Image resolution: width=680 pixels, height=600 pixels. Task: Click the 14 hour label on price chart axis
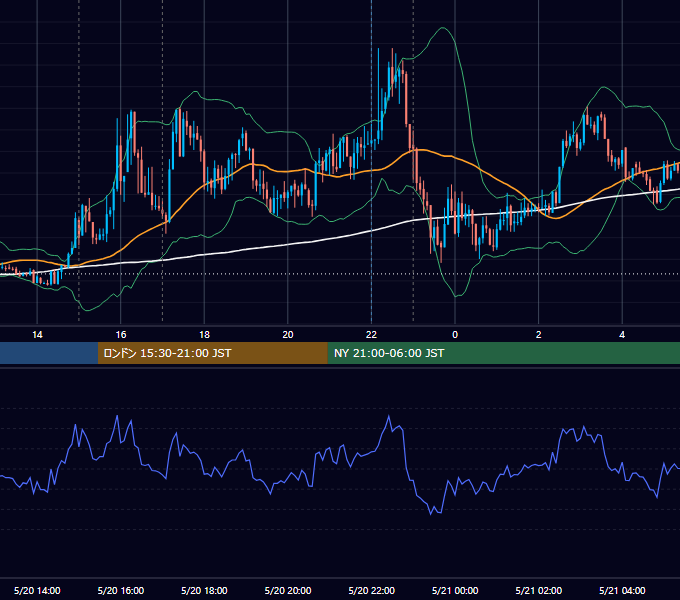[x=37, y=335]
